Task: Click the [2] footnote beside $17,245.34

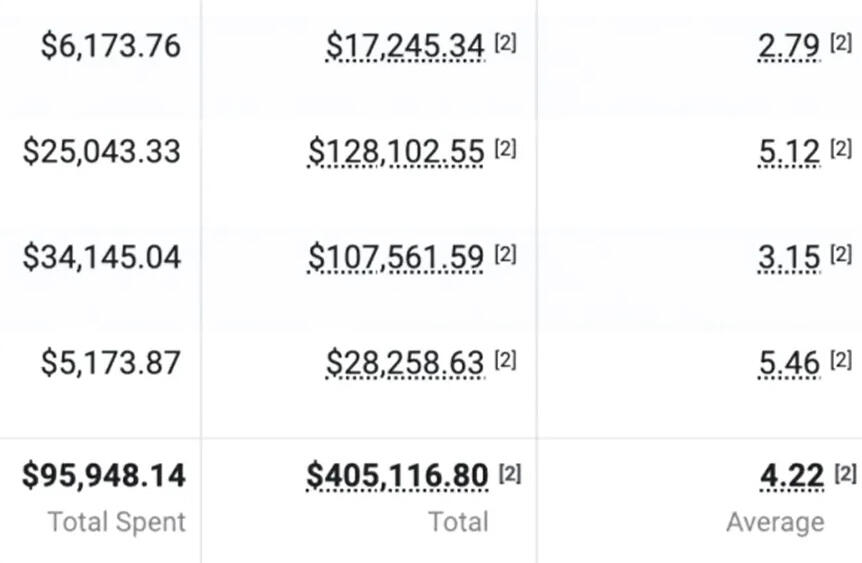Action: coord(505,43)
